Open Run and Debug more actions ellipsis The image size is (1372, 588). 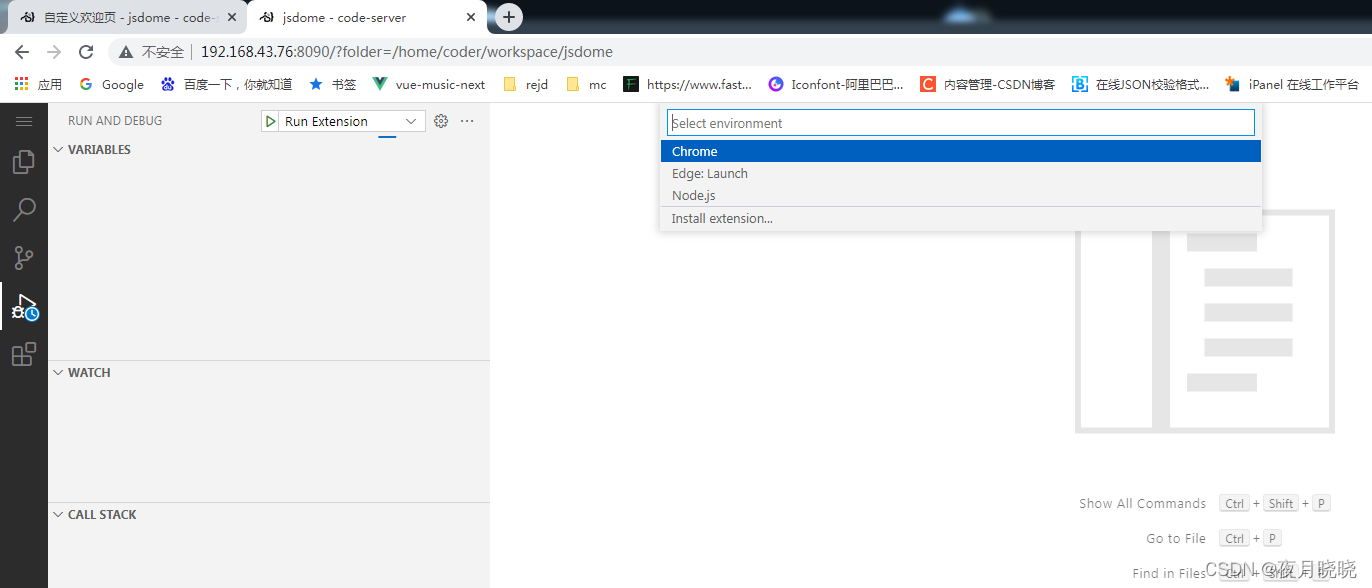click(x=467, y=121)
